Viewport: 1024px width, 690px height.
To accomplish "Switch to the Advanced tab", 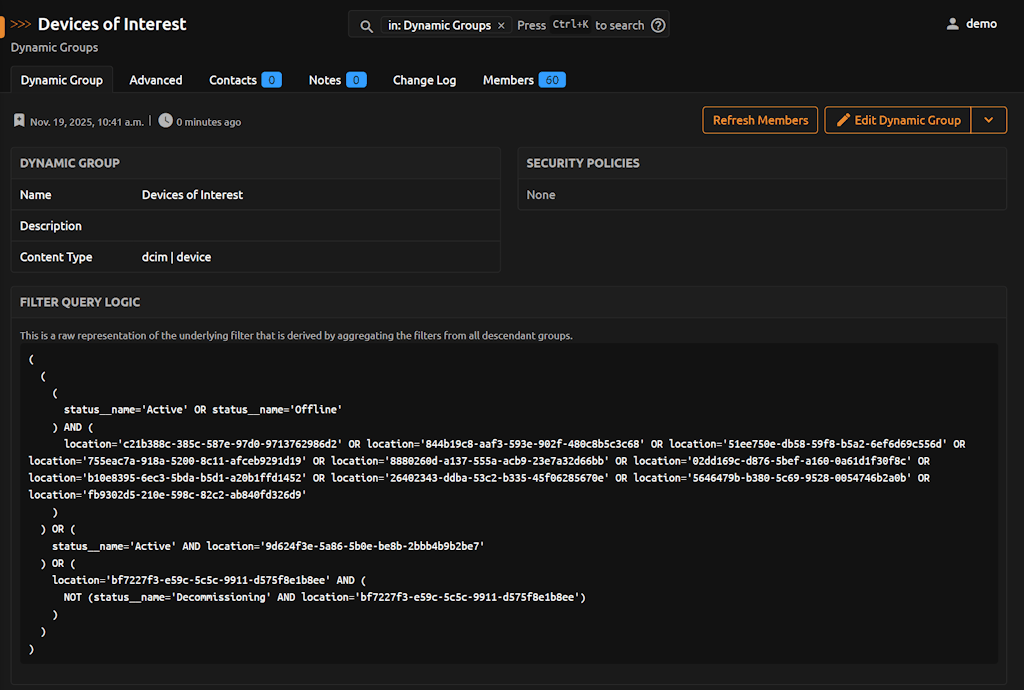I will (x=156, y=80).
